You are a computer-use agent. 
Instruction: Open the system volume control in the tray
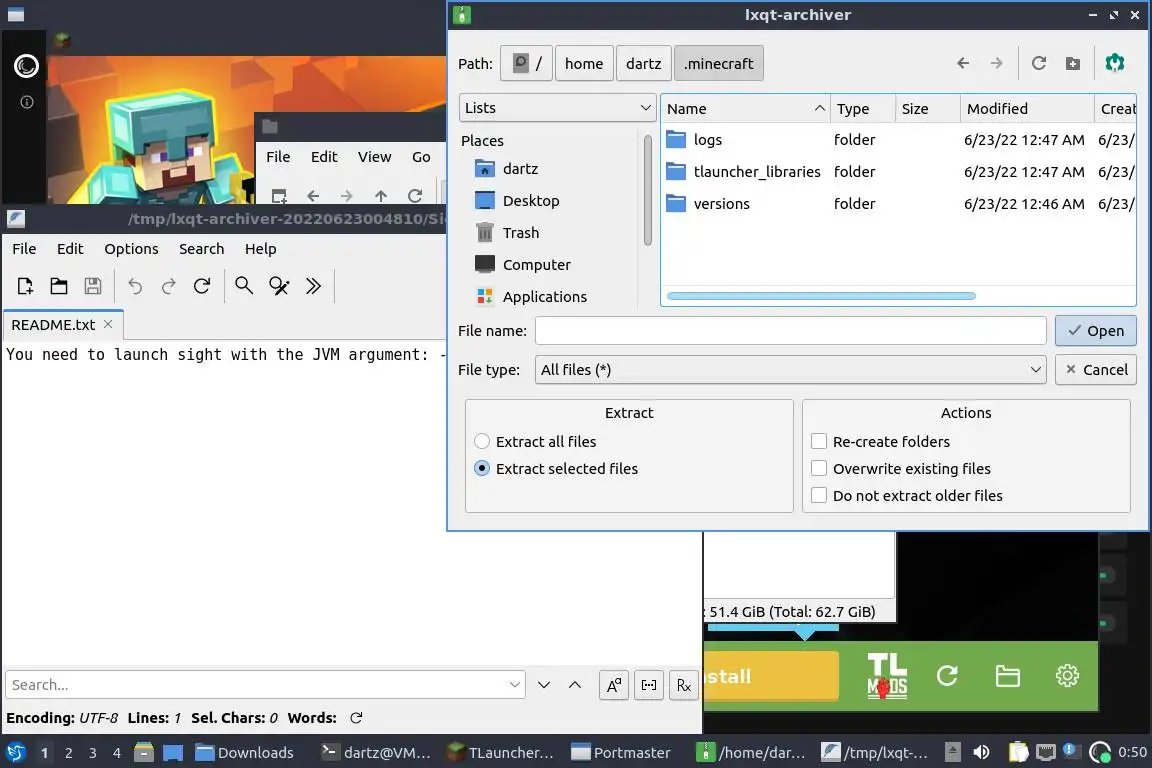(981, 752)
